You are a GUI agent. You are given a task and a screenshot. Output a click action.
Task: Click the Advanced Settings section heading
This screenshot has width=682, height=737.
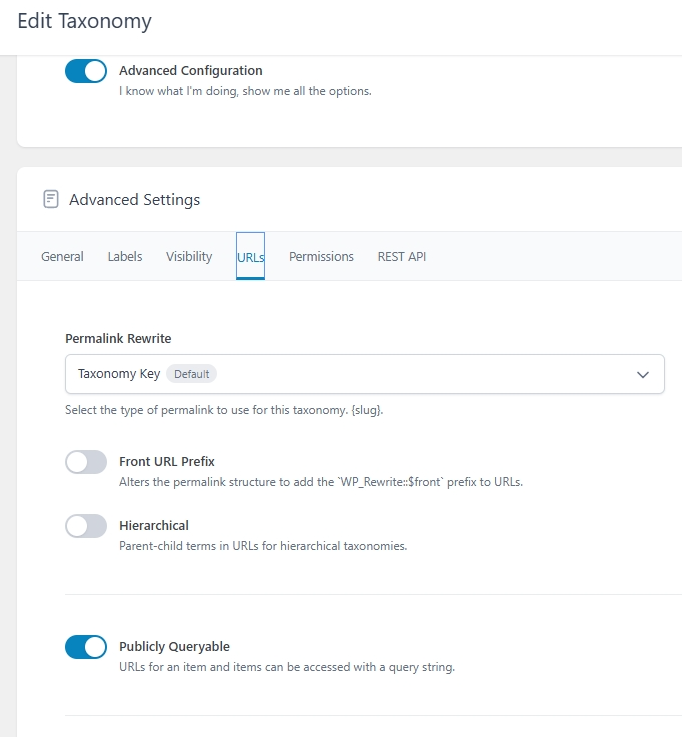(x=134, y=200)
